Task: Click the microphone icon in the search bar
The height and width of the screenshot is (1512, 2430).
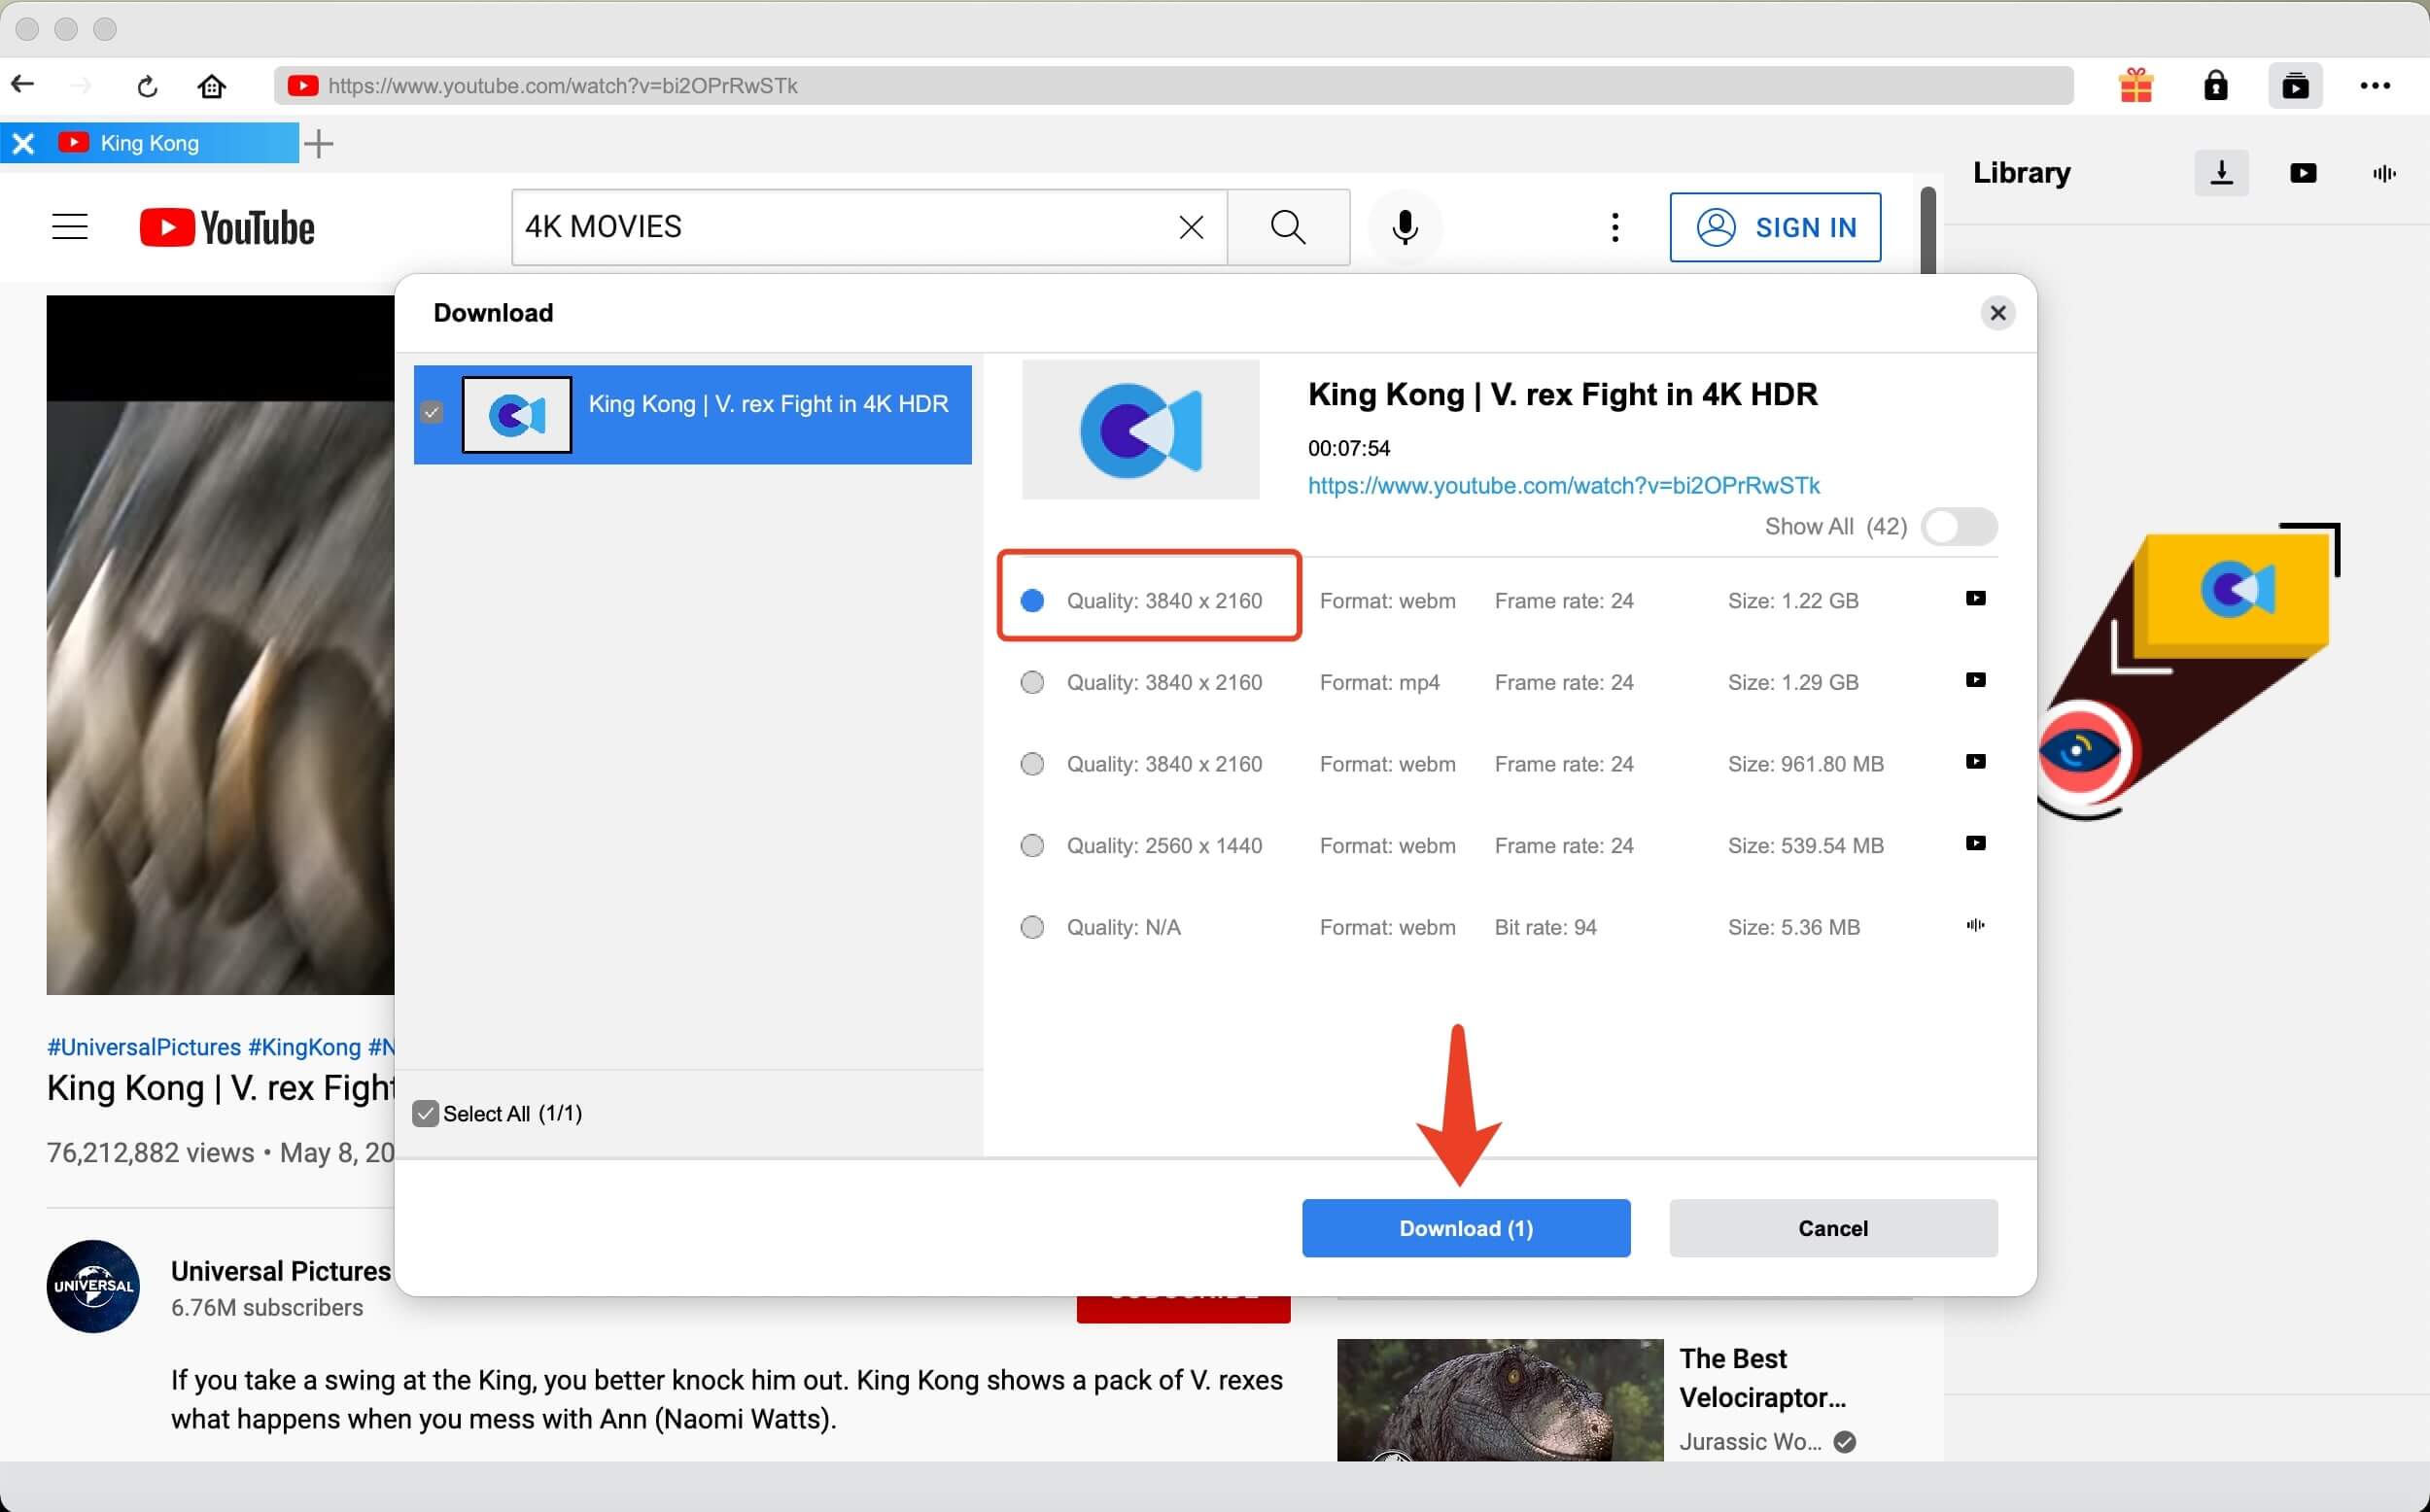Action: 1407,226
